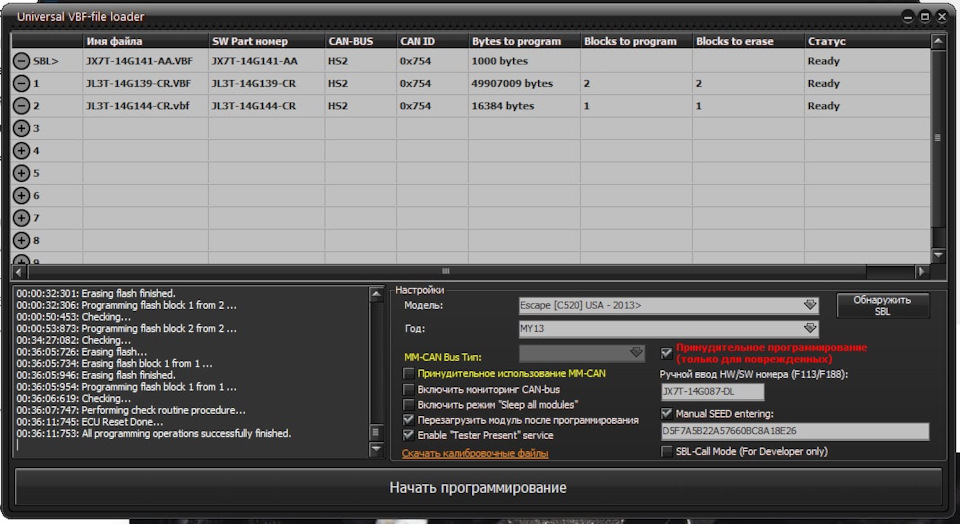The height and width of the screenshot is (524, 960).
Task: Click the Blocks to program column header
Action: tap(636, 42)
